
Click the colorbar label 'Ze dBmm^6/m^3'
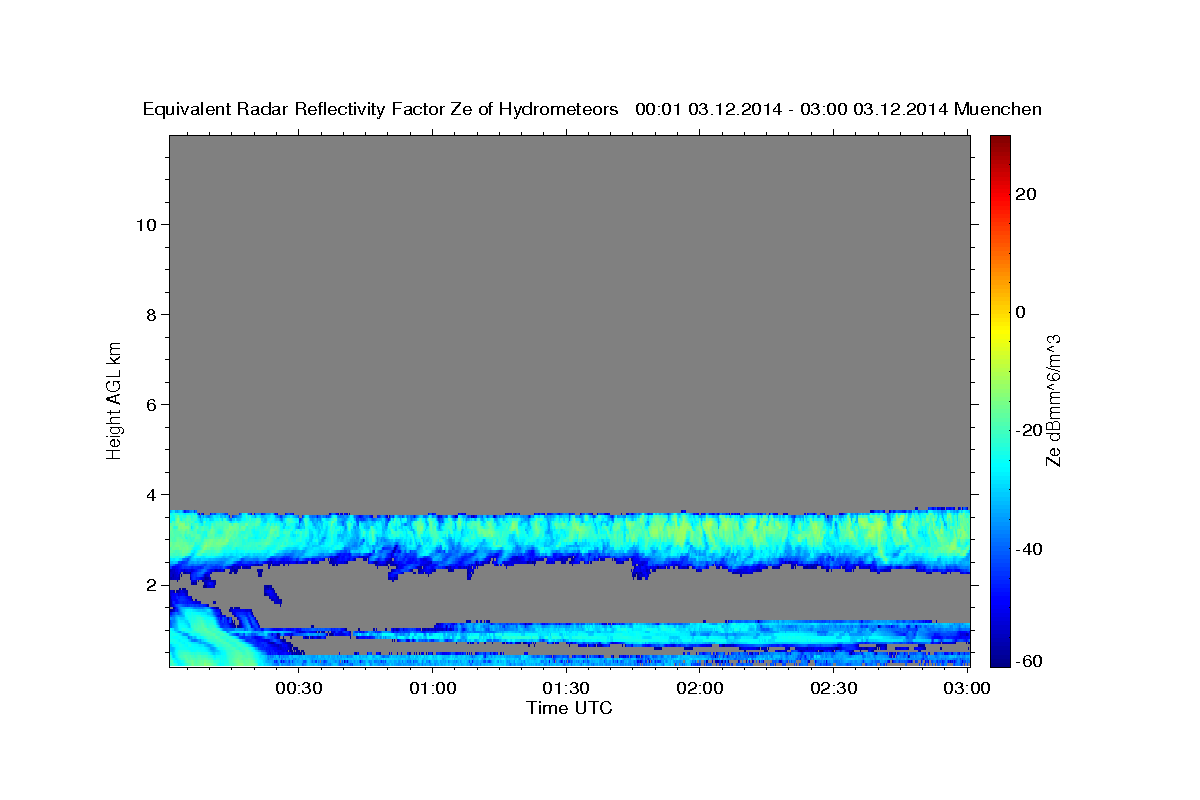[1053, 400]
